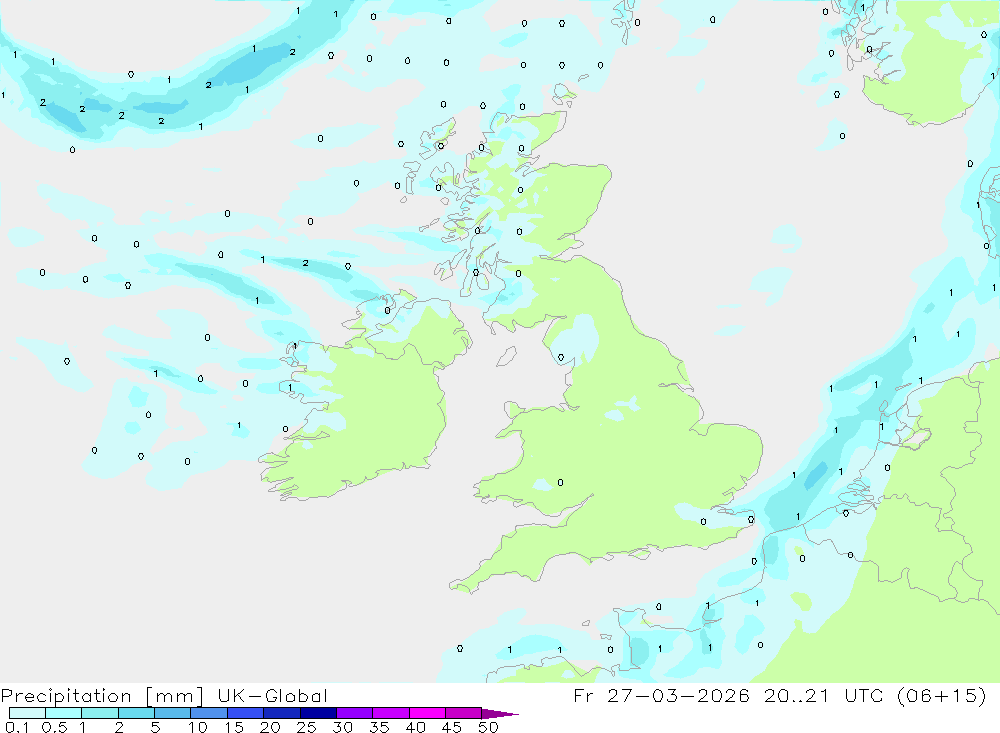The width and height of the screenshot is (1000, 733).
Task: Select the 1–2 mm legend swatch
Action: tap(100, 713)
